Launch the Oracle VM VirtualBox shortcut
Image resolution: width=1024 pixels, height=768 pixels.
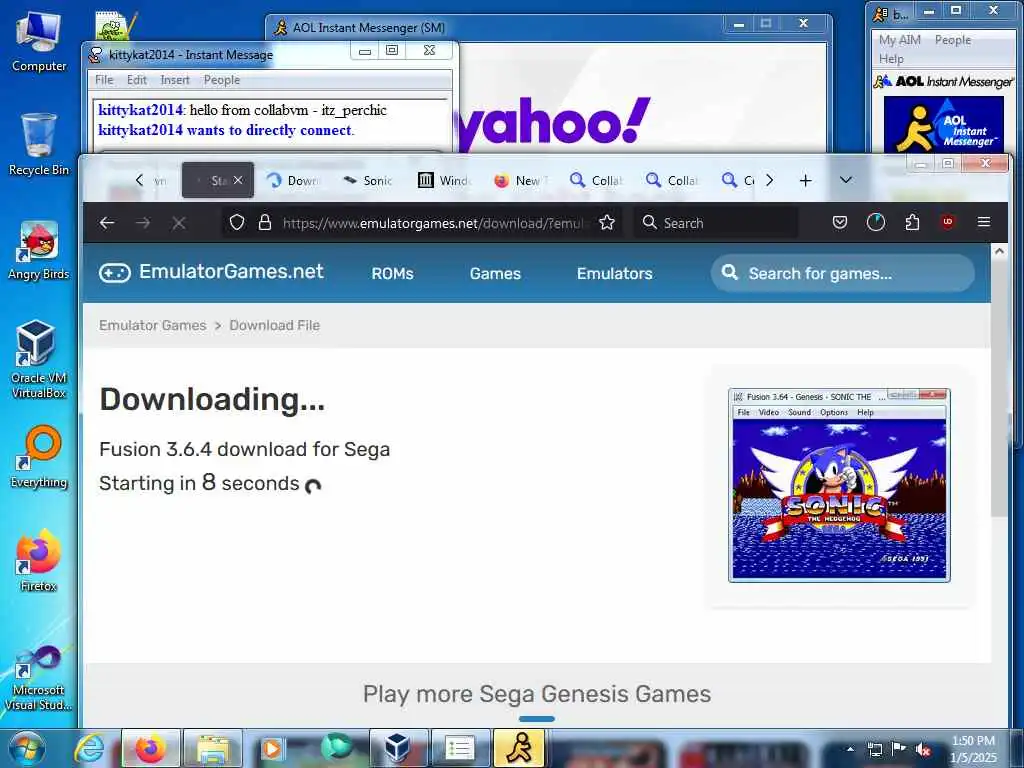pos(39,359)
